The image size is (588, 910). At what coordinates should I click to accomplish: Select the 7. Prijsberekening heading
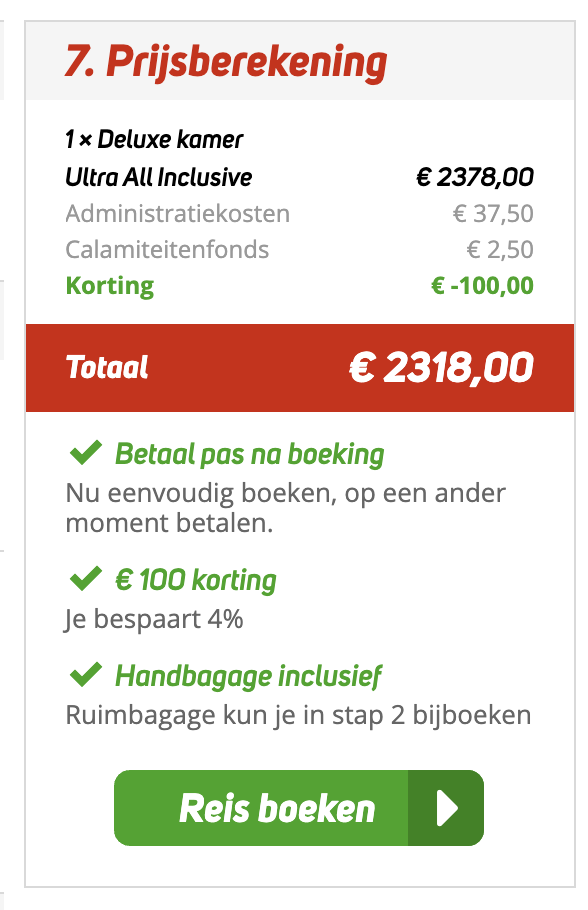[x=226, y=62]
